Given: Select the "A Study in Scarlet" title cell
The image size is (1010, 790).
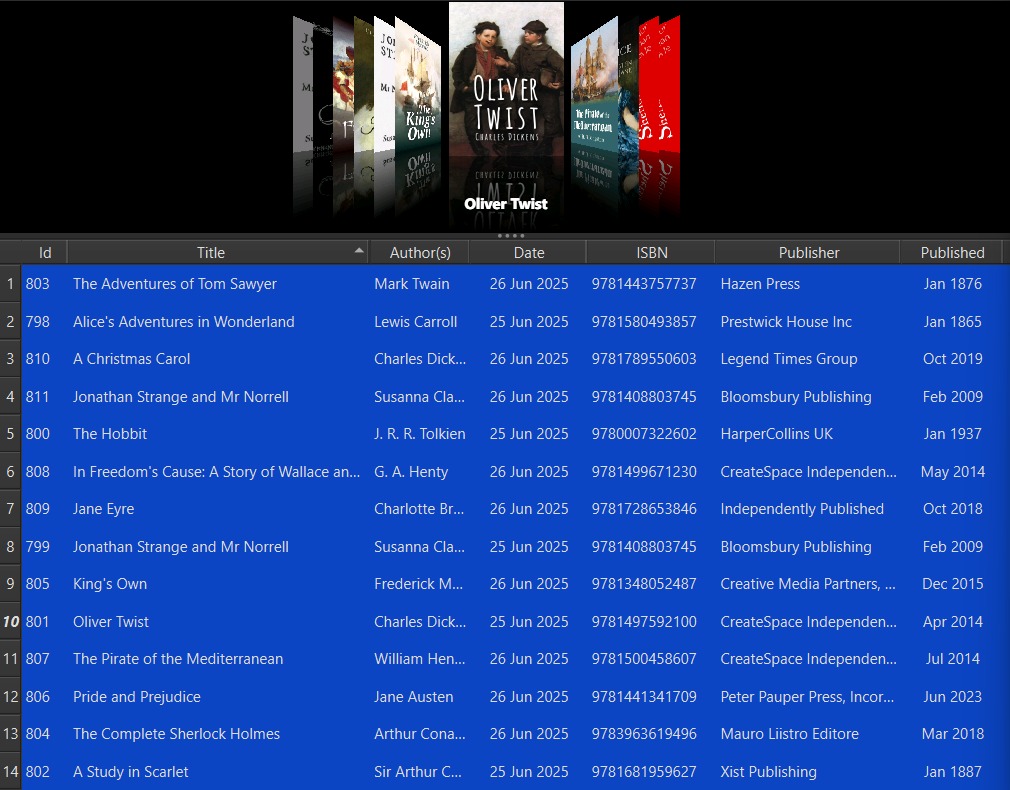Looking at the screenshot, I should point(131,772).
